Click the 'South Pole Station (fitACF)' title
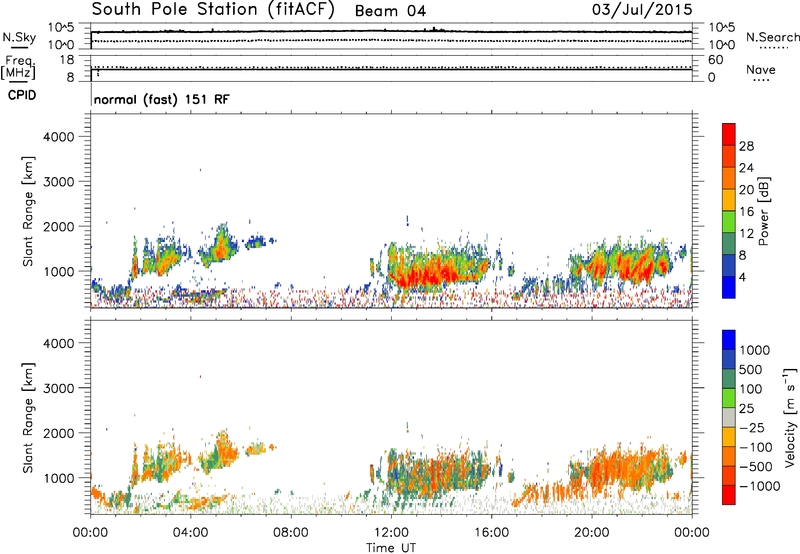This screenshot has width=800, height=554. [213, 10]
